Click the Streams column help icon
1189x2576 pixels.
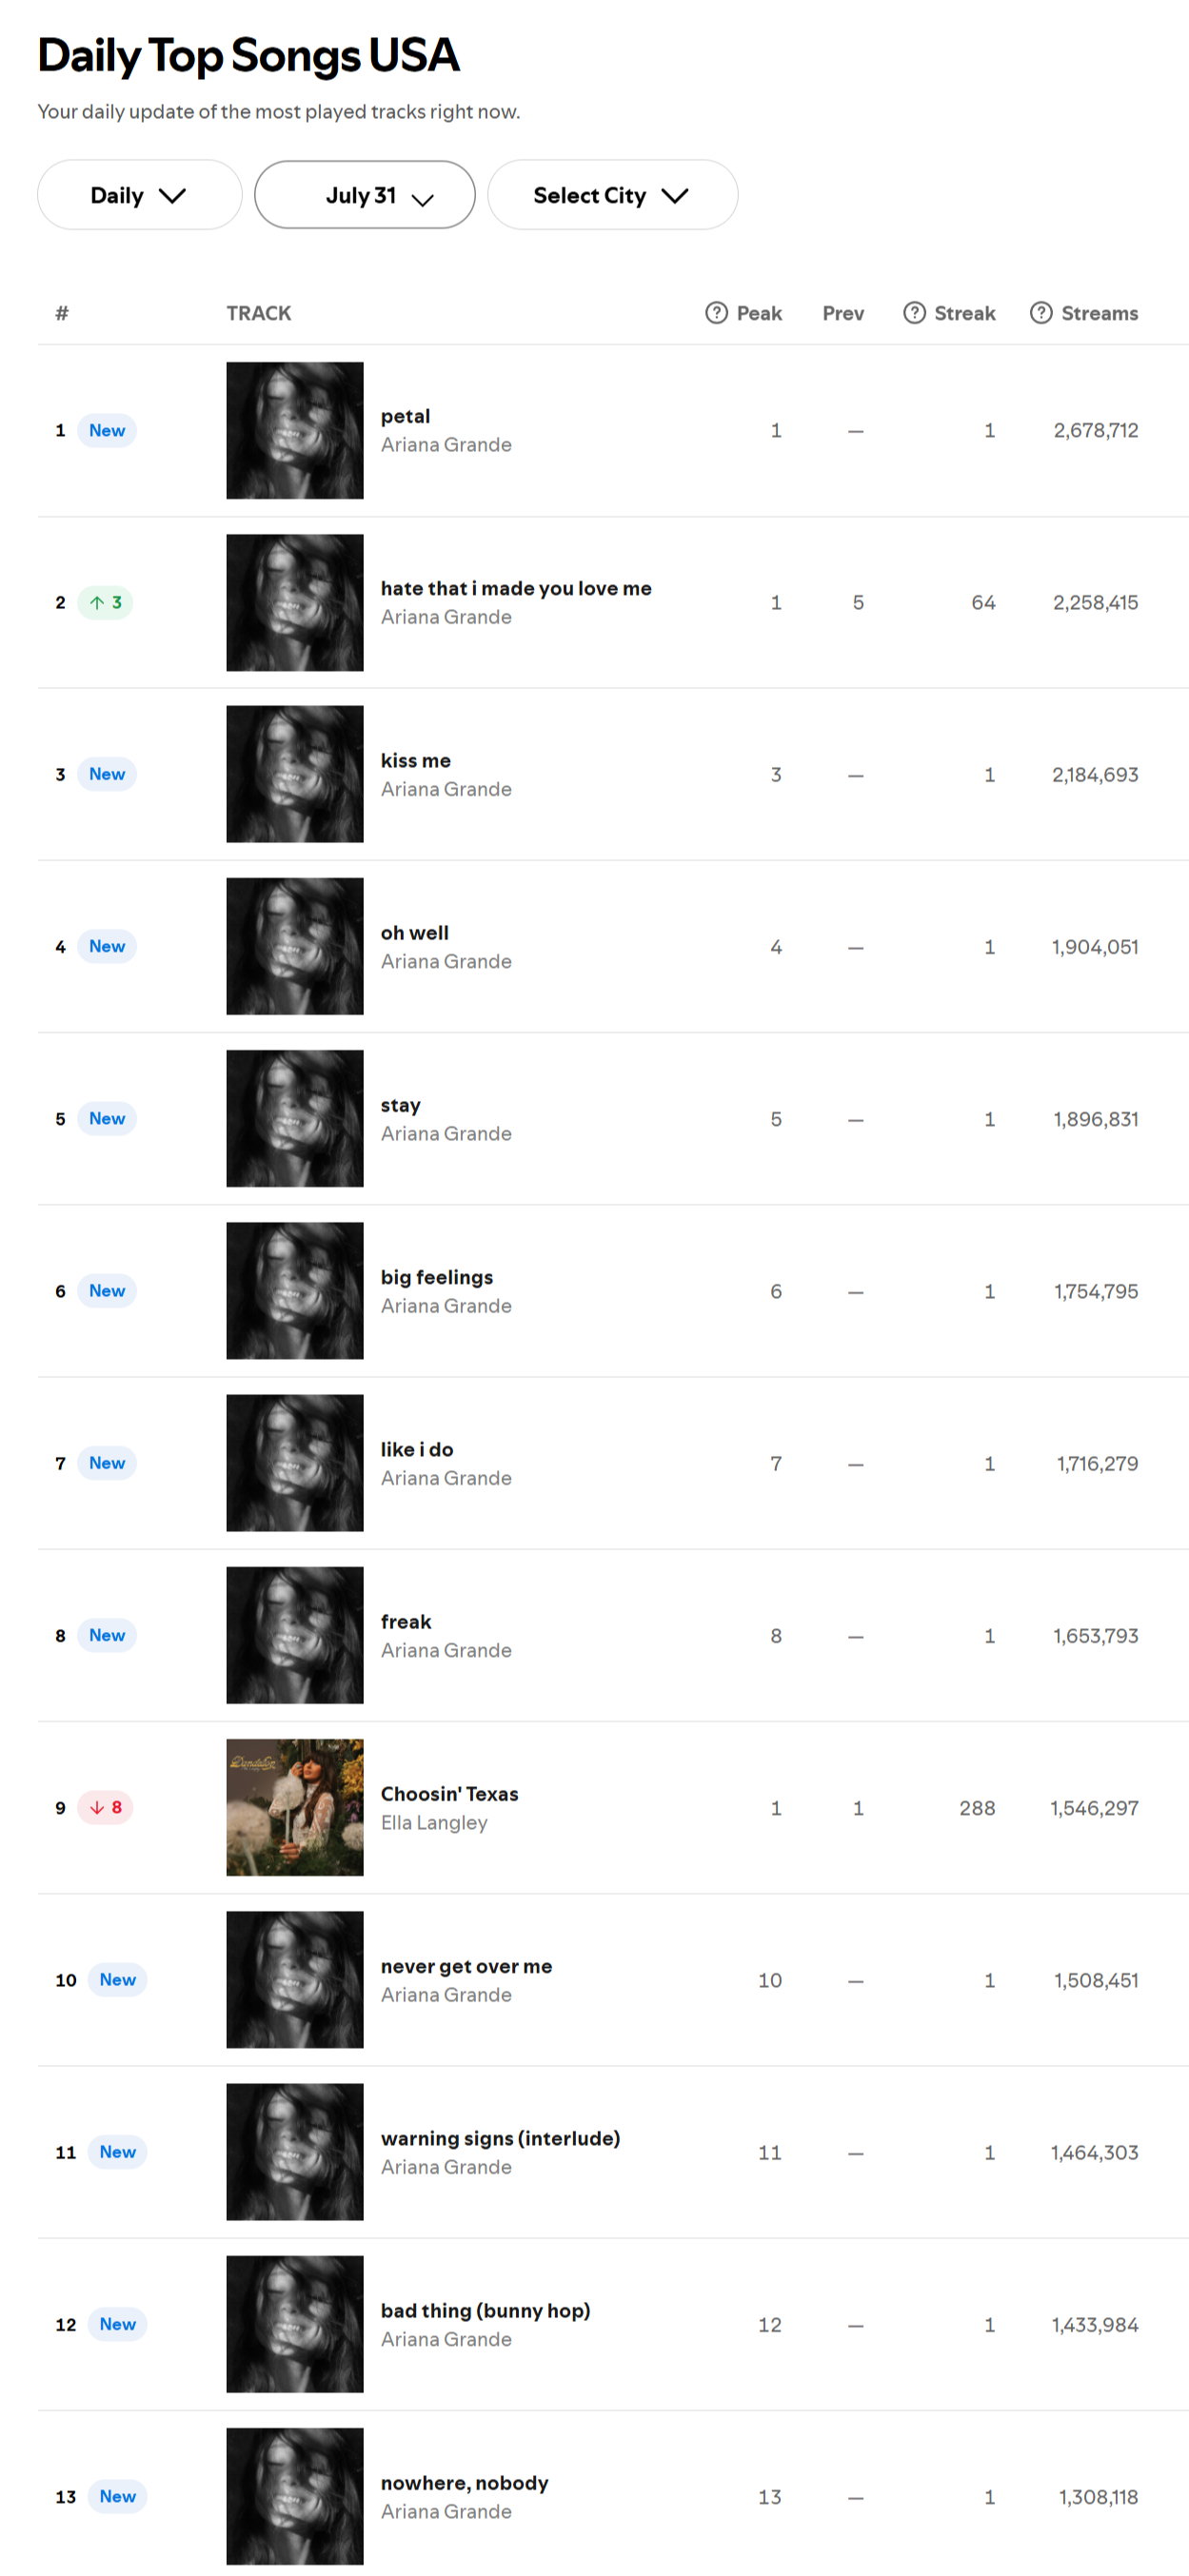click(x=1041, y=313)
